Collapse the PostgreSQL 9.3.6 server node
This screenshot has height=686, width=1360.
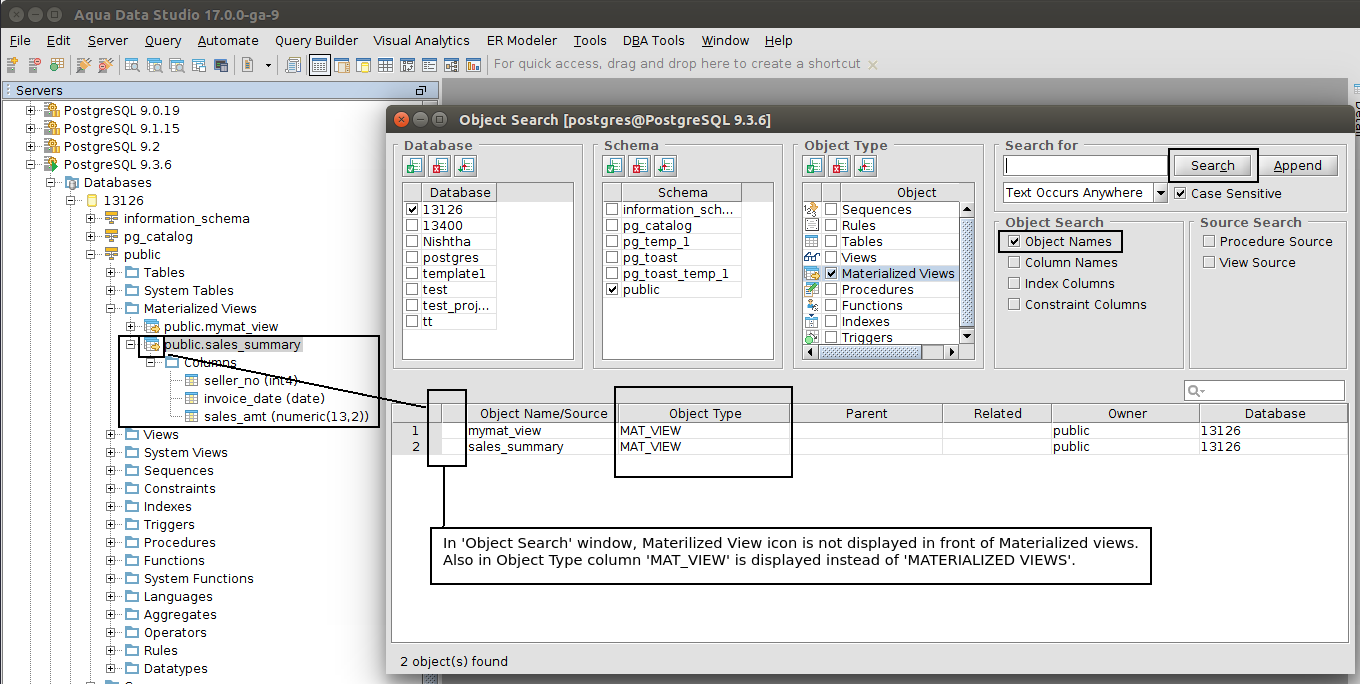pyautogui.click(x=30, y=165)
